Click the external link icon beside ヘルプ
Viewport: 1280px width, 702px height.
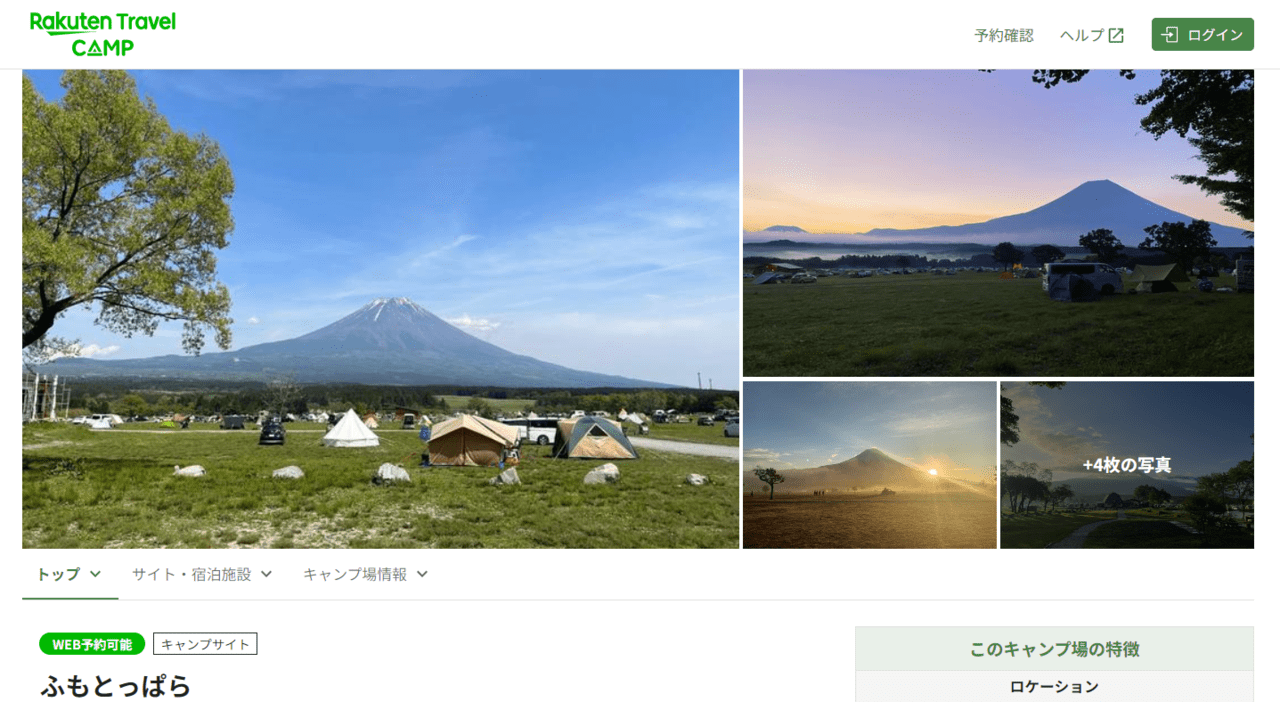1116,35
